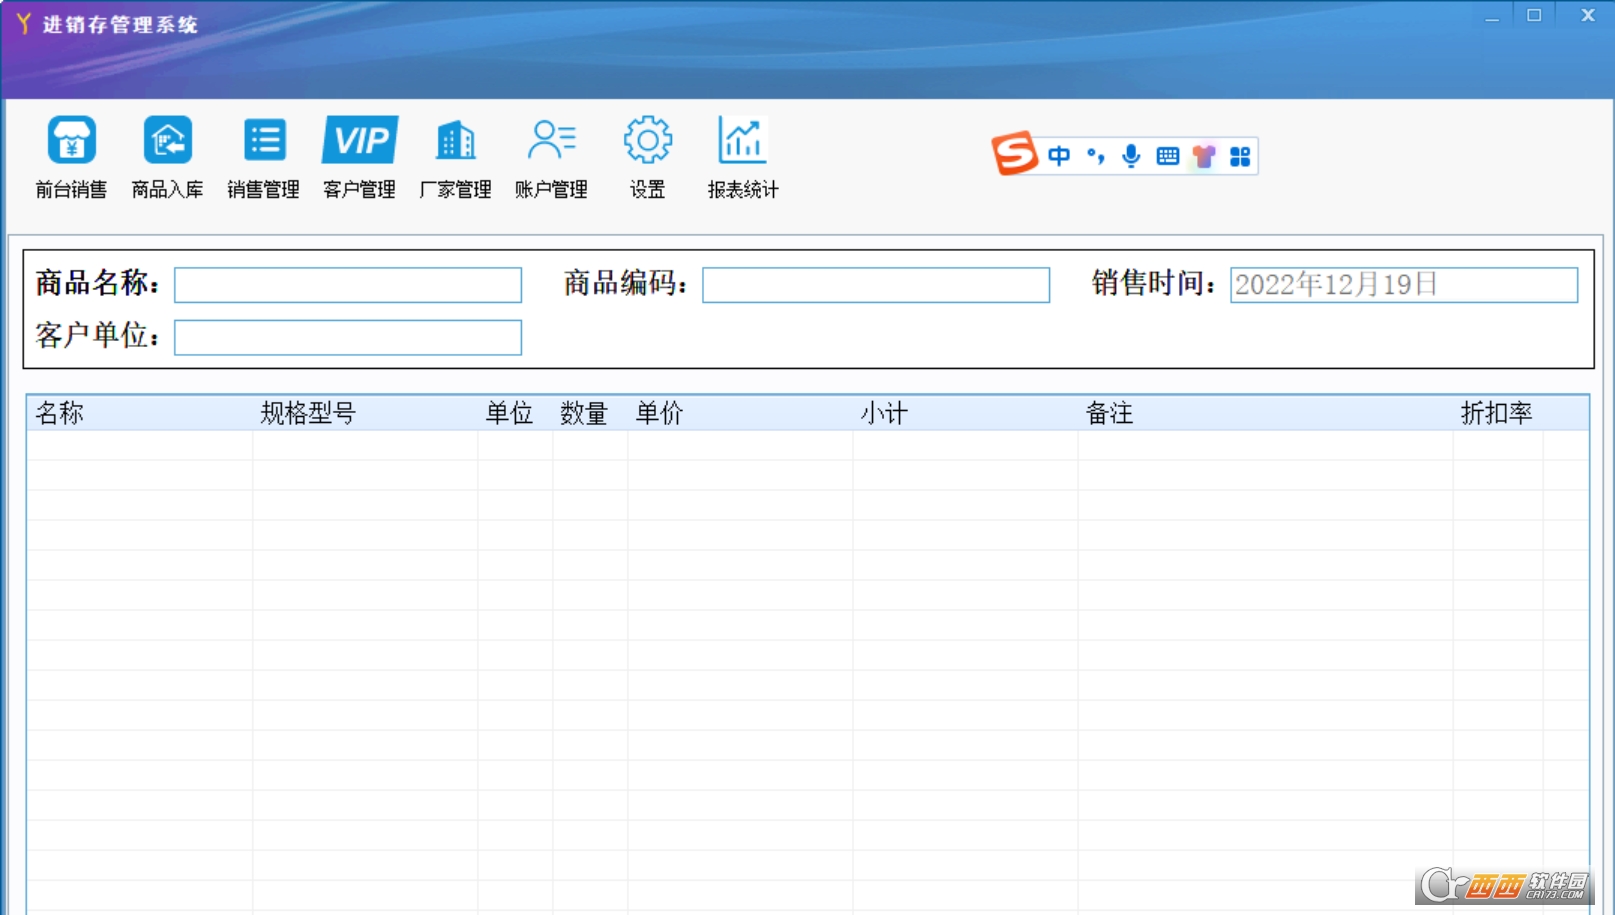Click the 备注 column header

point(1265,413)
